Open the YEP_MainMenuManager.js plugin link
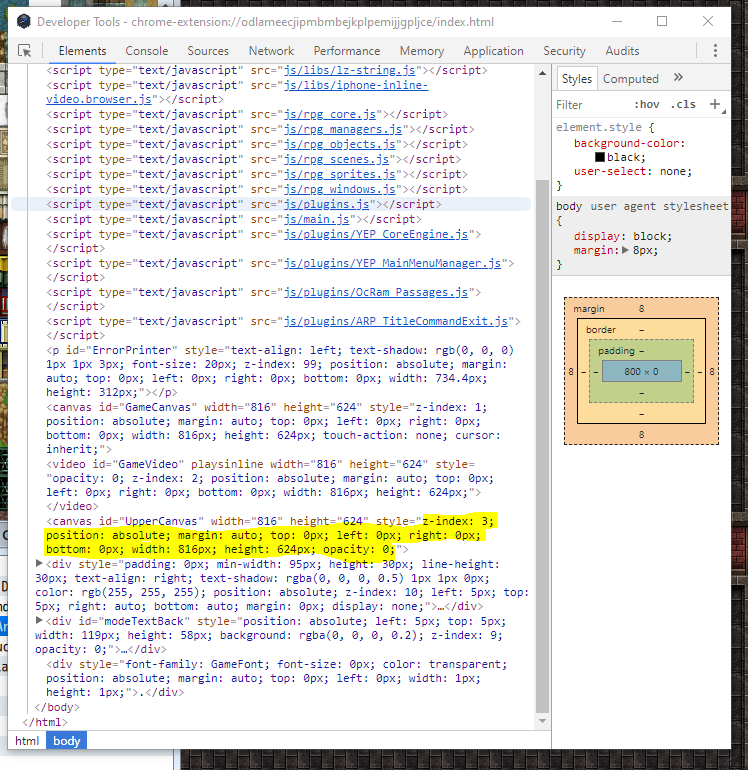 392,263
